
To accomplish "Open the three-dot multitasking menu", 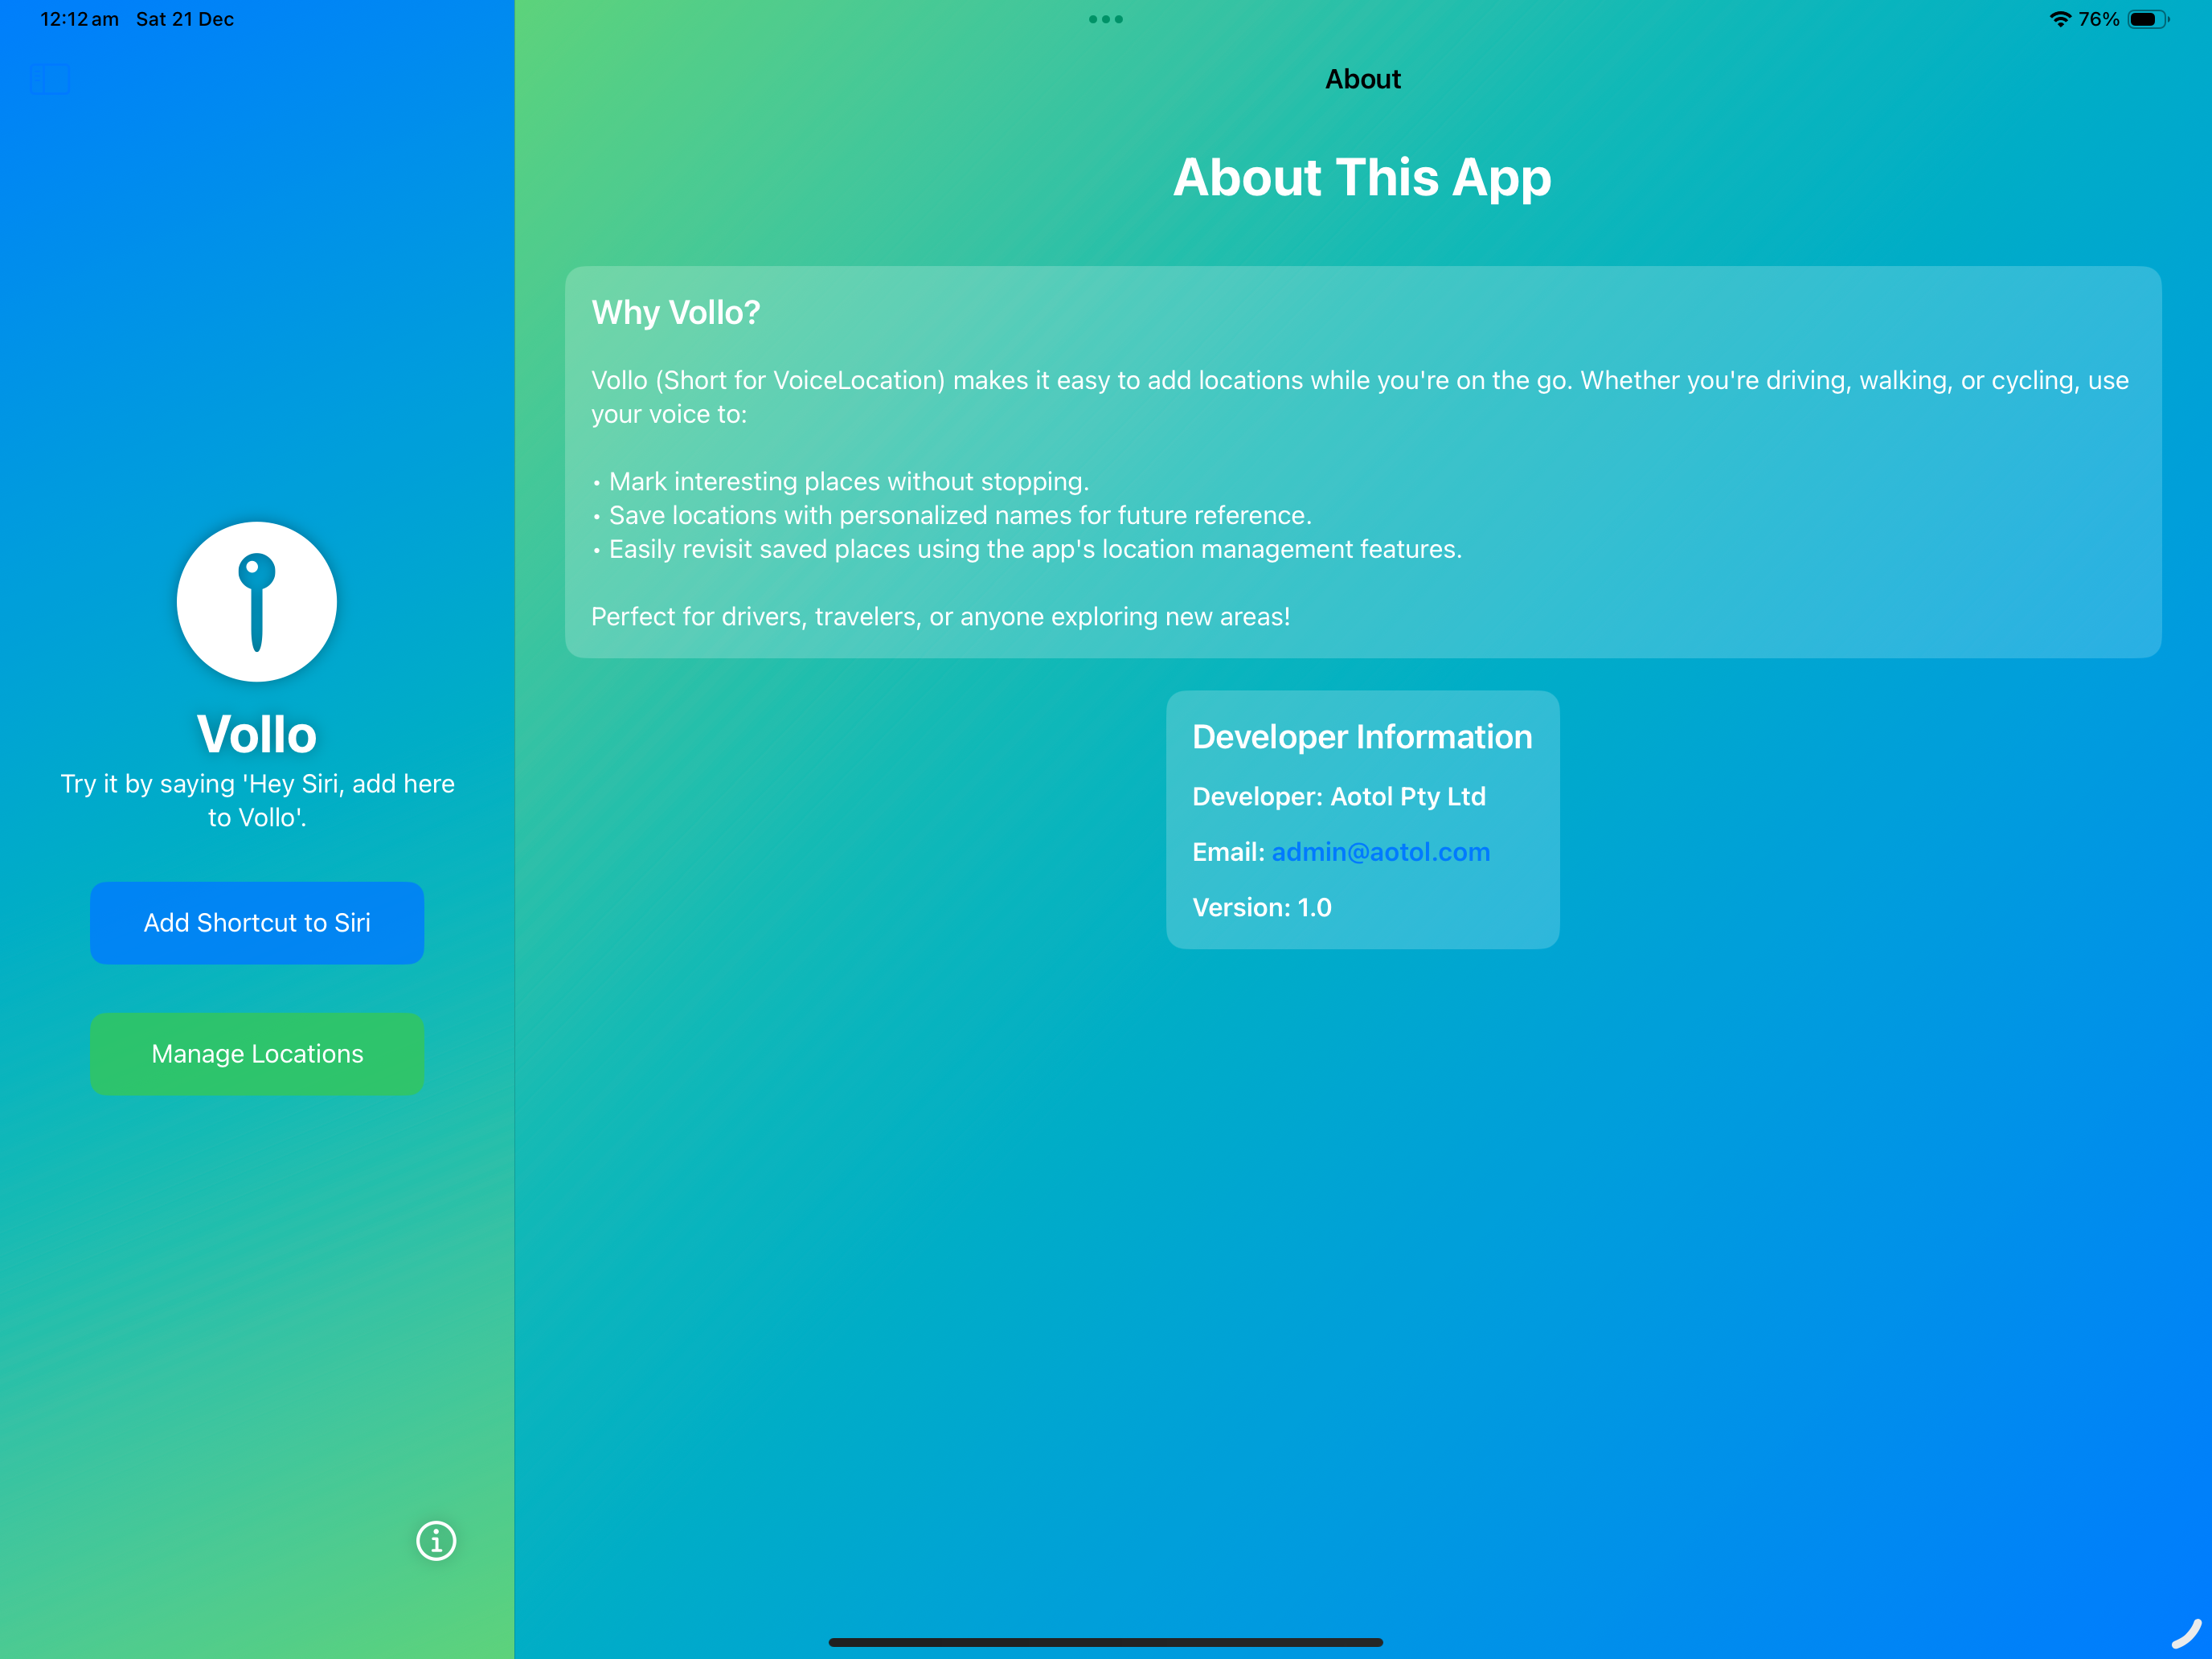I will tap(1106, 19).
